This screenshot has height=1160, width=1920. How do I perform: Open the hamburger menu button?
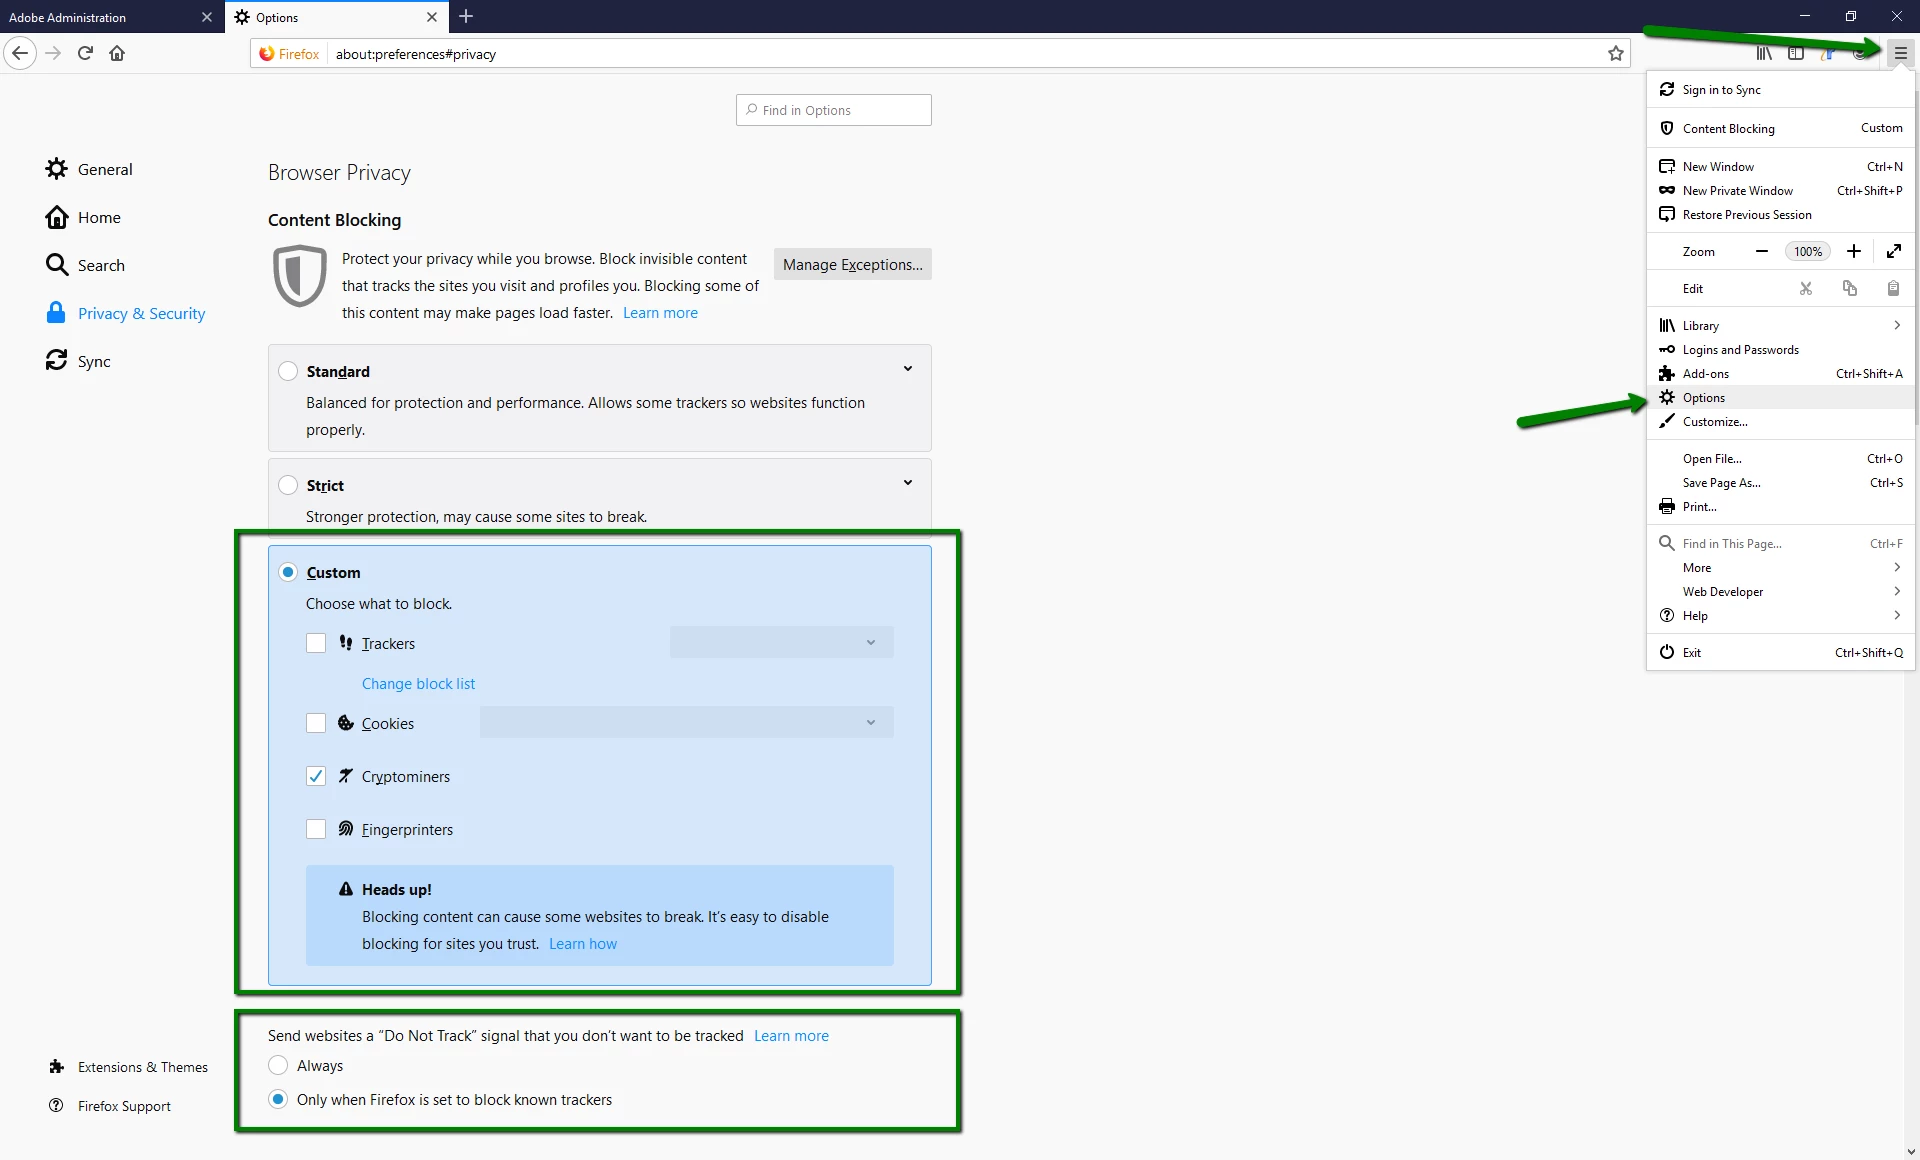click(x=1900, y=54)
